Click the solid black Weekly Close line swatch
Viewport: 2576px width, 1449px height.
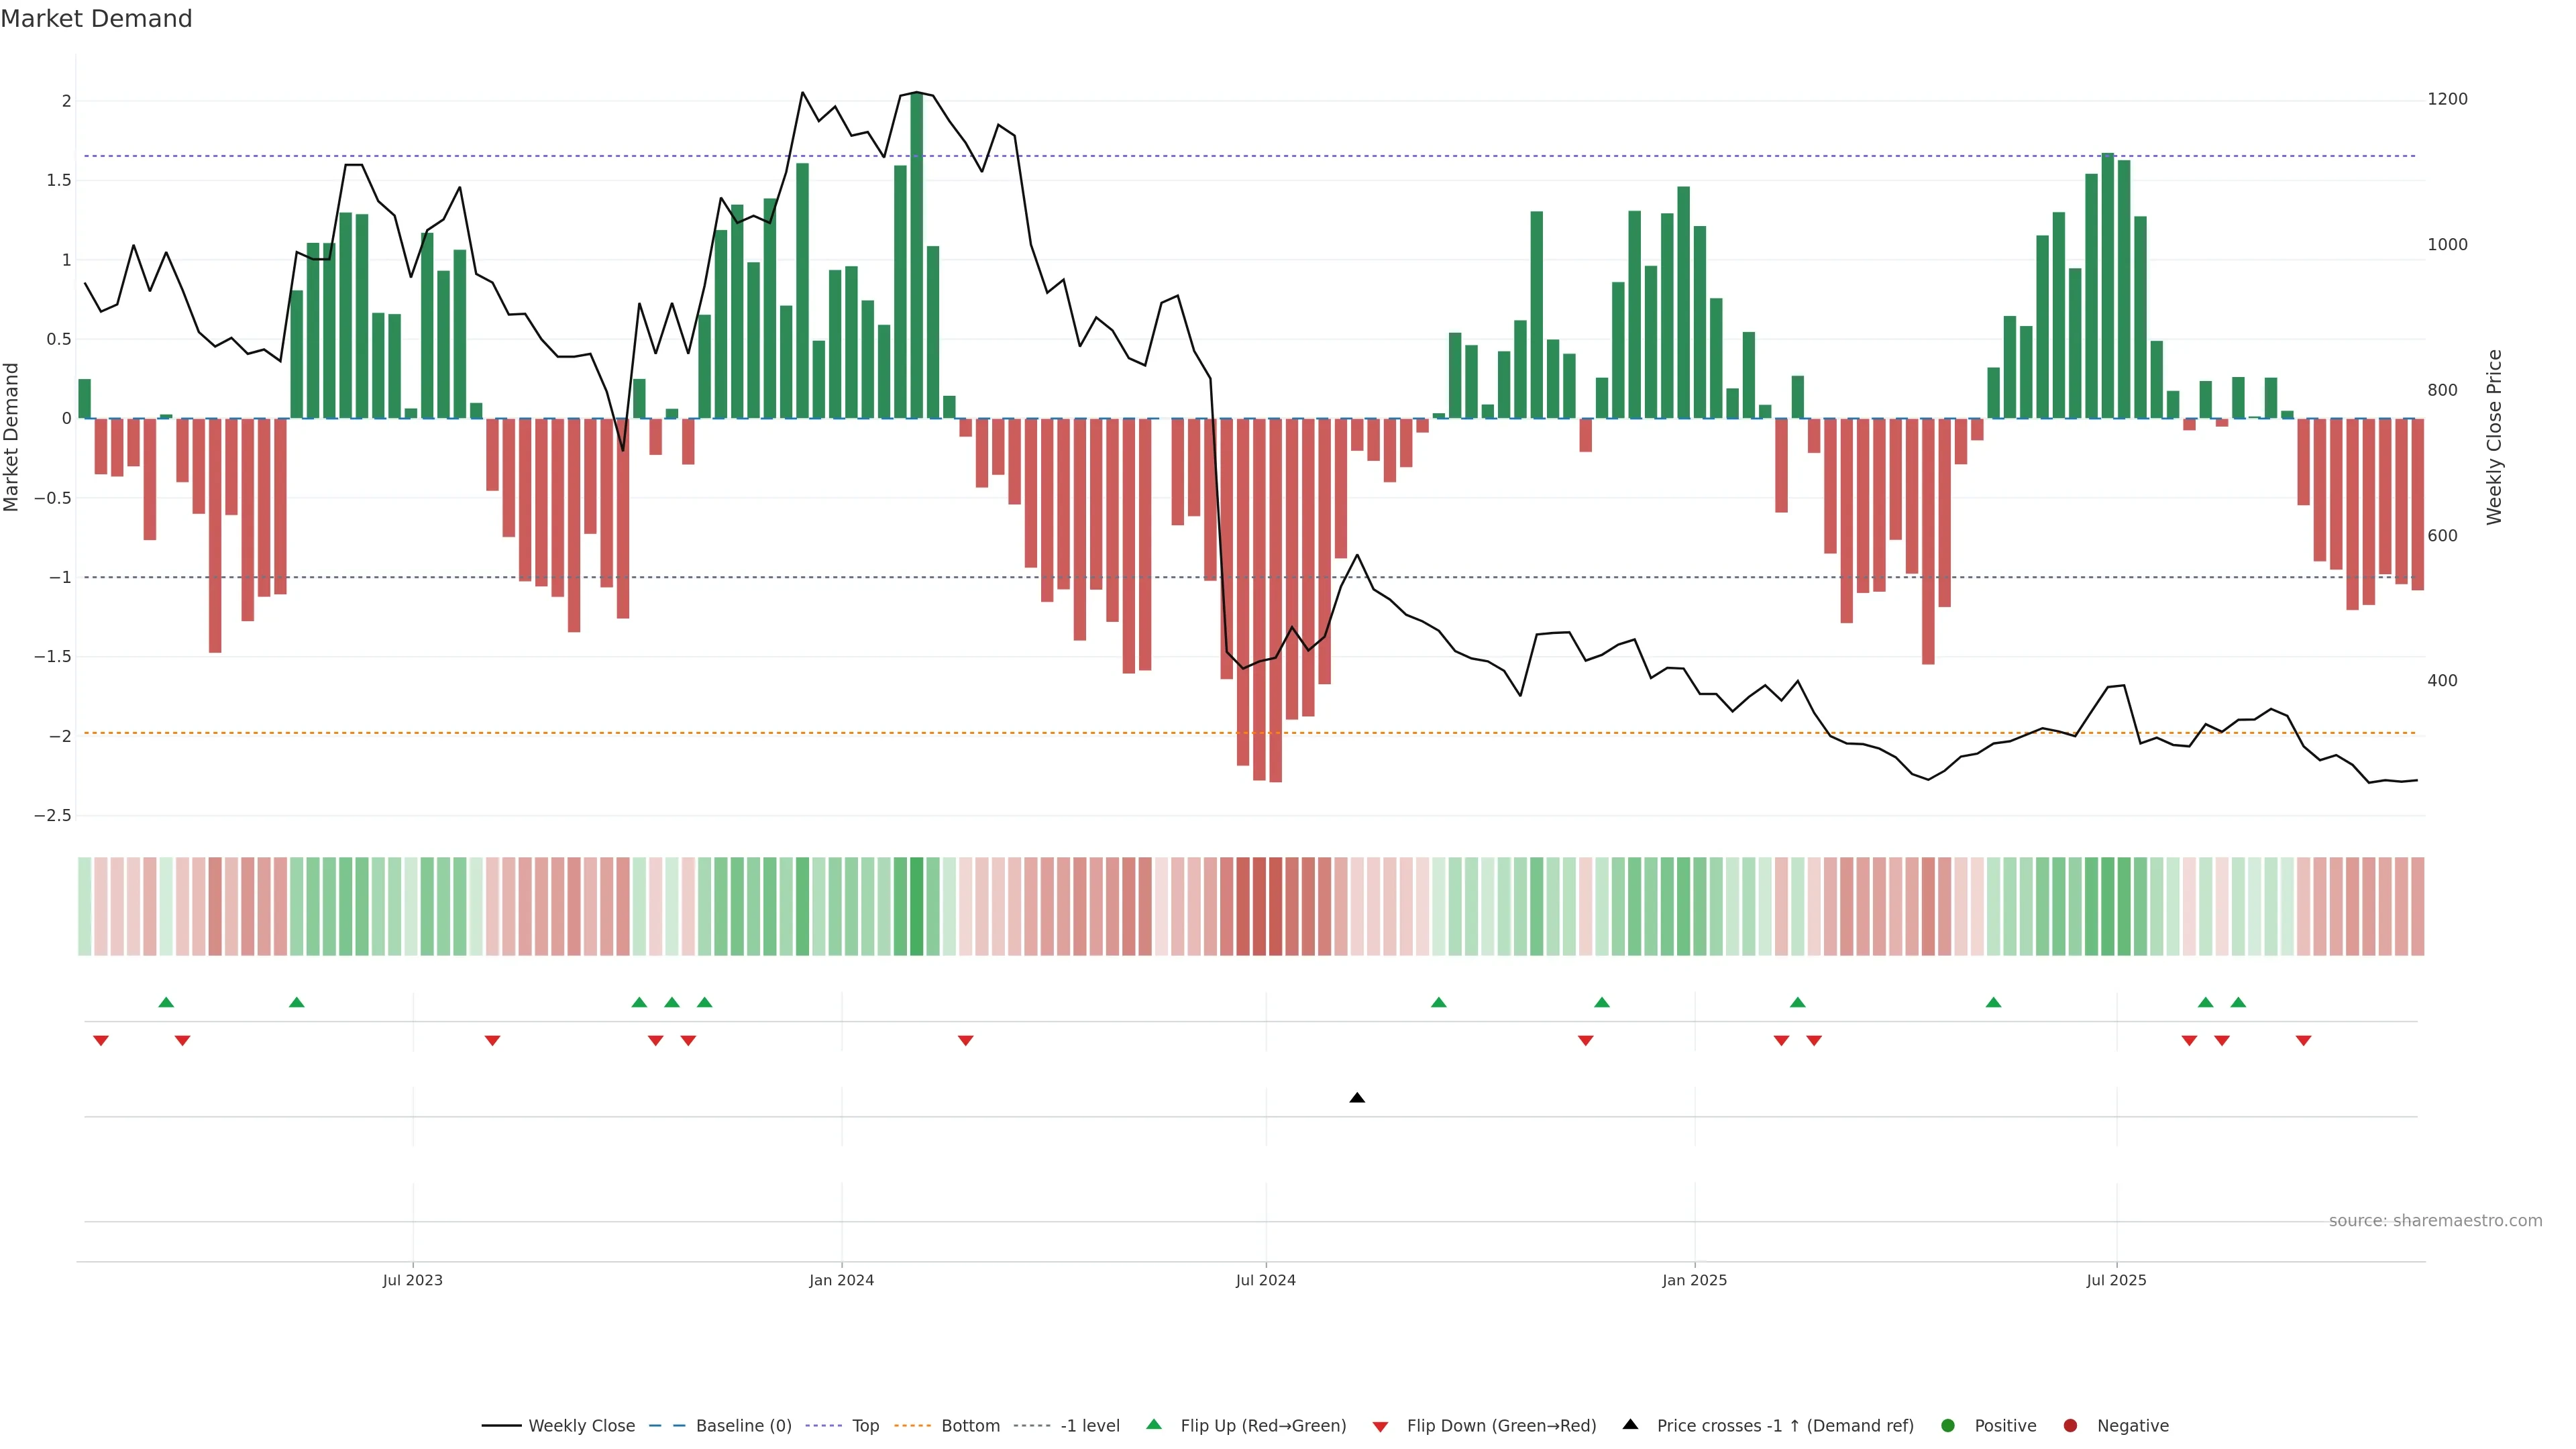point(501,1425)
